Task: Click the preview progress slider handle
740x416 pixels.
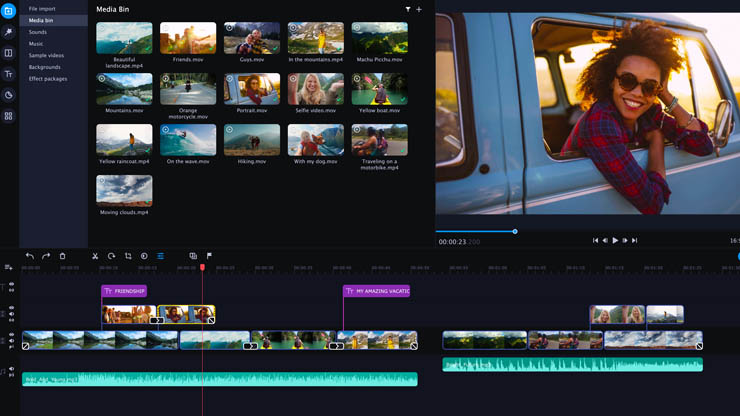Action: click(515, 231)
